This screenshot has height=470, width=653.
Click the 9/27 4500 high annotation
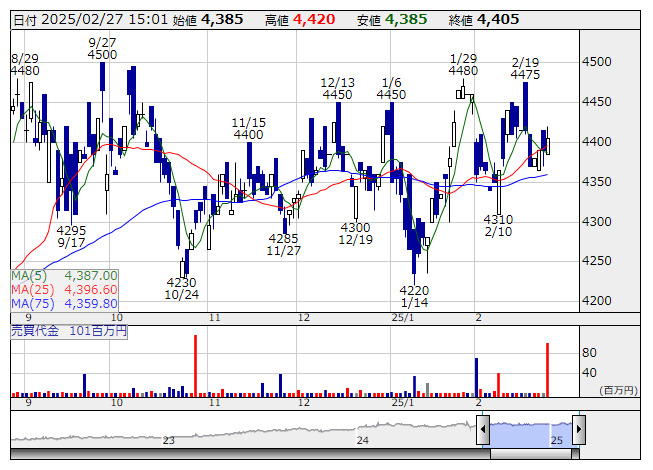[x=102, y=49]
